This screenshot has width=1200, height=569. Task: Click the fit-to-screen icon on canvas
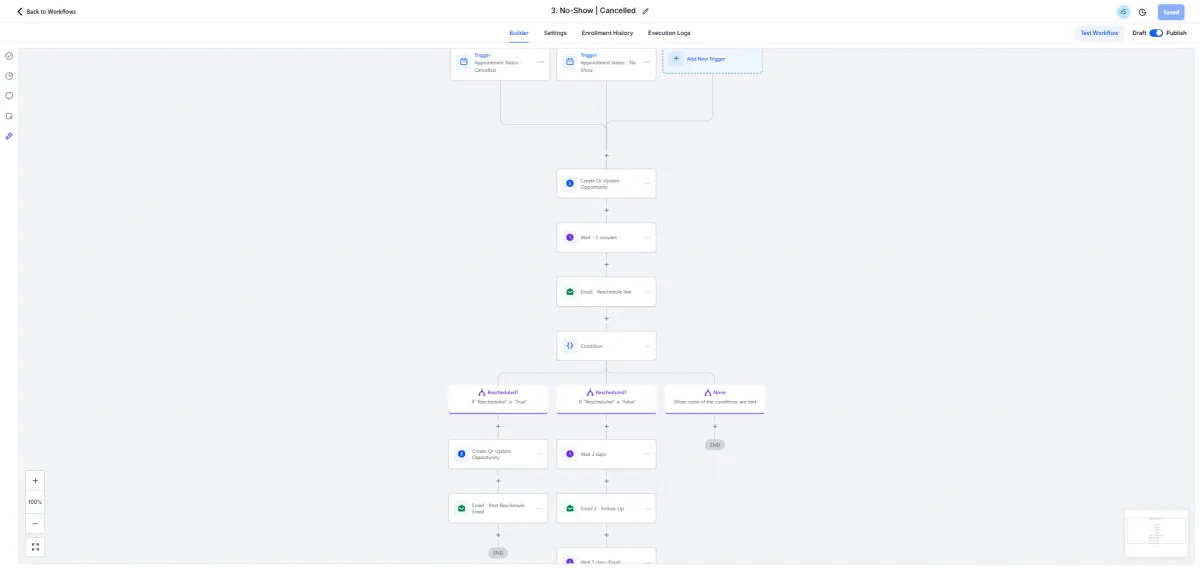(35, 547)
